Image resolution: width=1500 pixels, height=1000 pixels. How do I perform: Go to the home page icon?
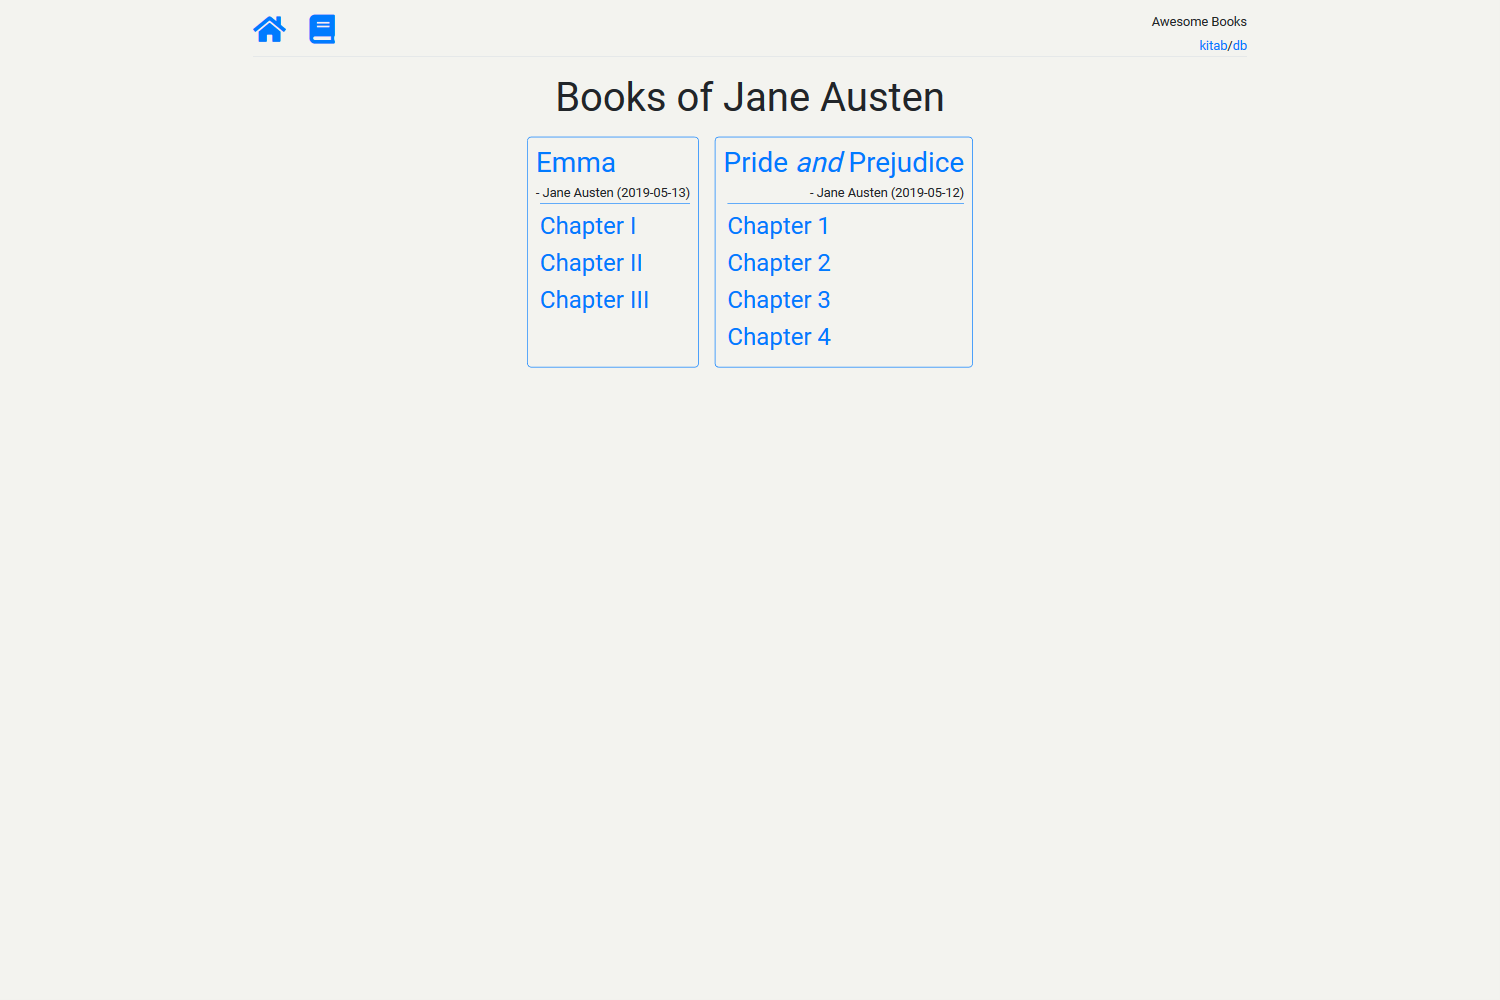269,29
